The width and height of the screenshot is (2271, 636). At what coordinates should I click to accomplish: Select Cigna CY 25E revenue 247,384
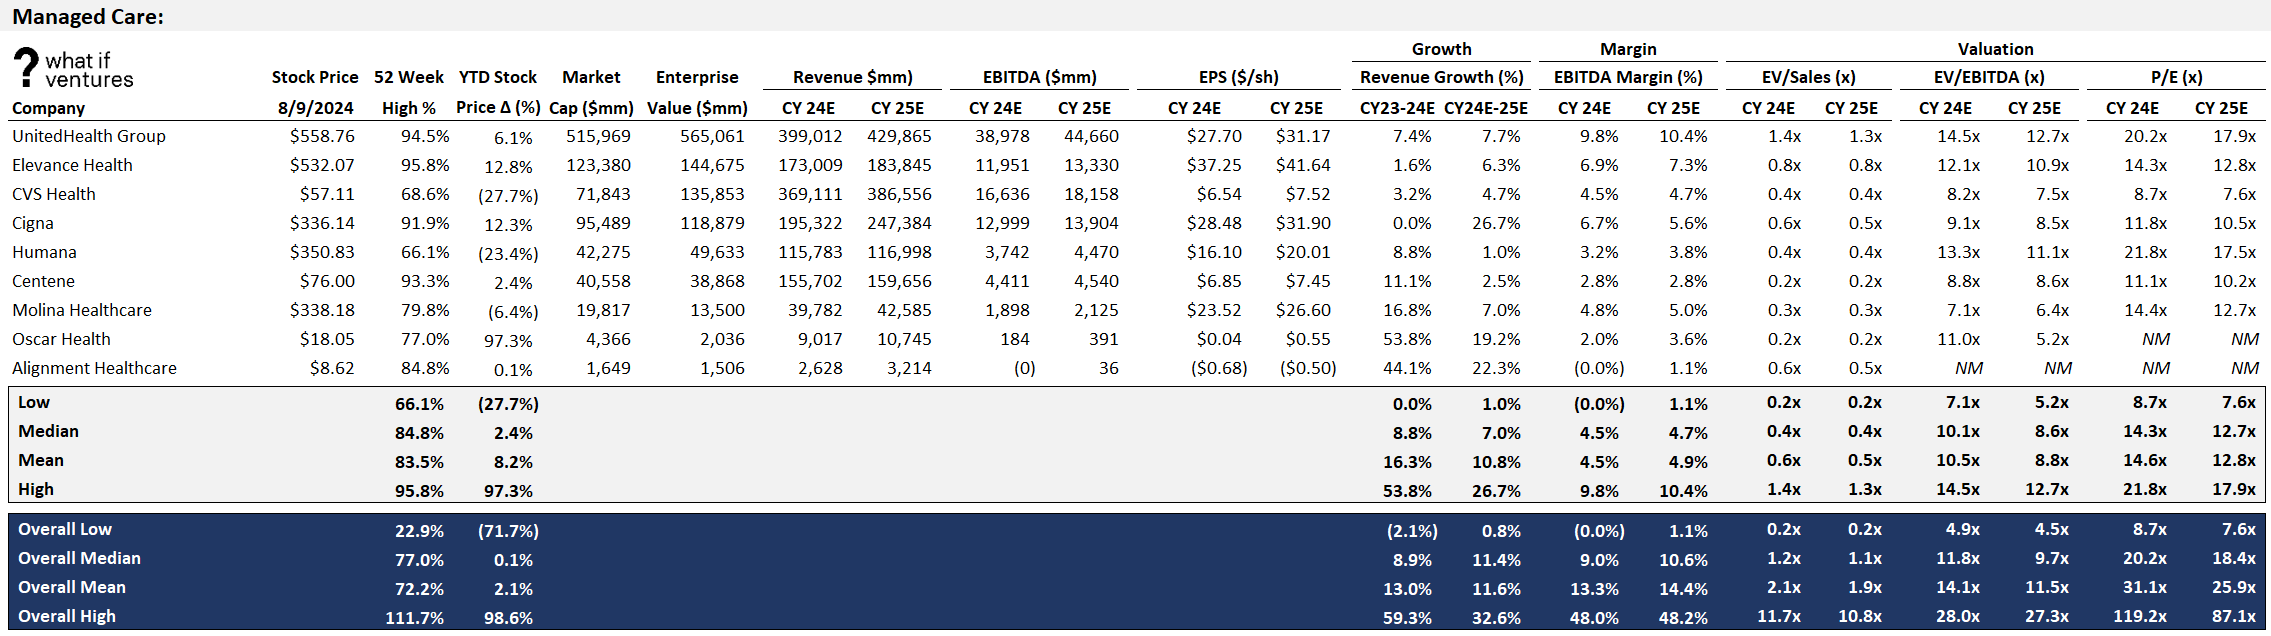[899, 223]
